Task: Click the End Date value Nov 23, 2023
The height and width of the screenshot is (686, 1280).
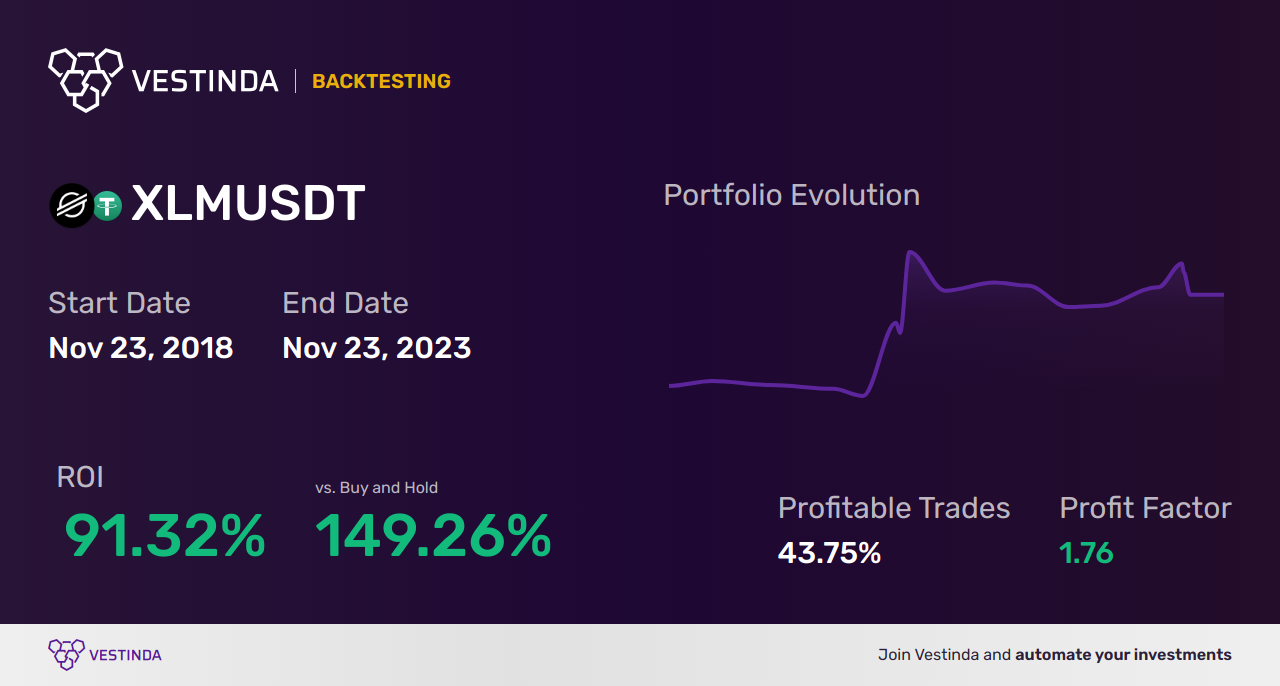Action: (377, 348)
